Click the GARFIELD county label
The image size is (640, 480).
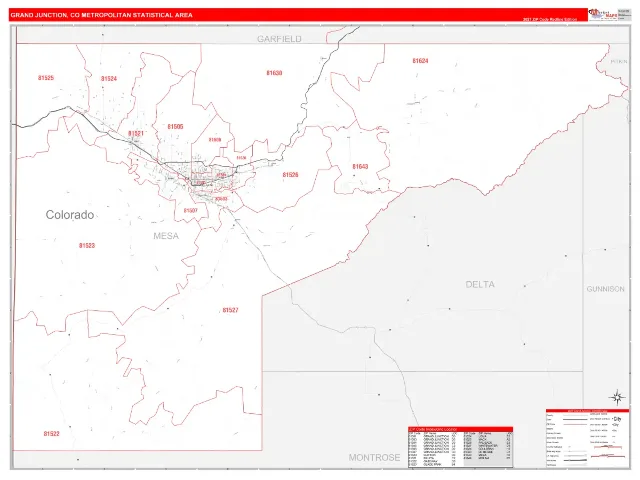click(x=279, y=39)
